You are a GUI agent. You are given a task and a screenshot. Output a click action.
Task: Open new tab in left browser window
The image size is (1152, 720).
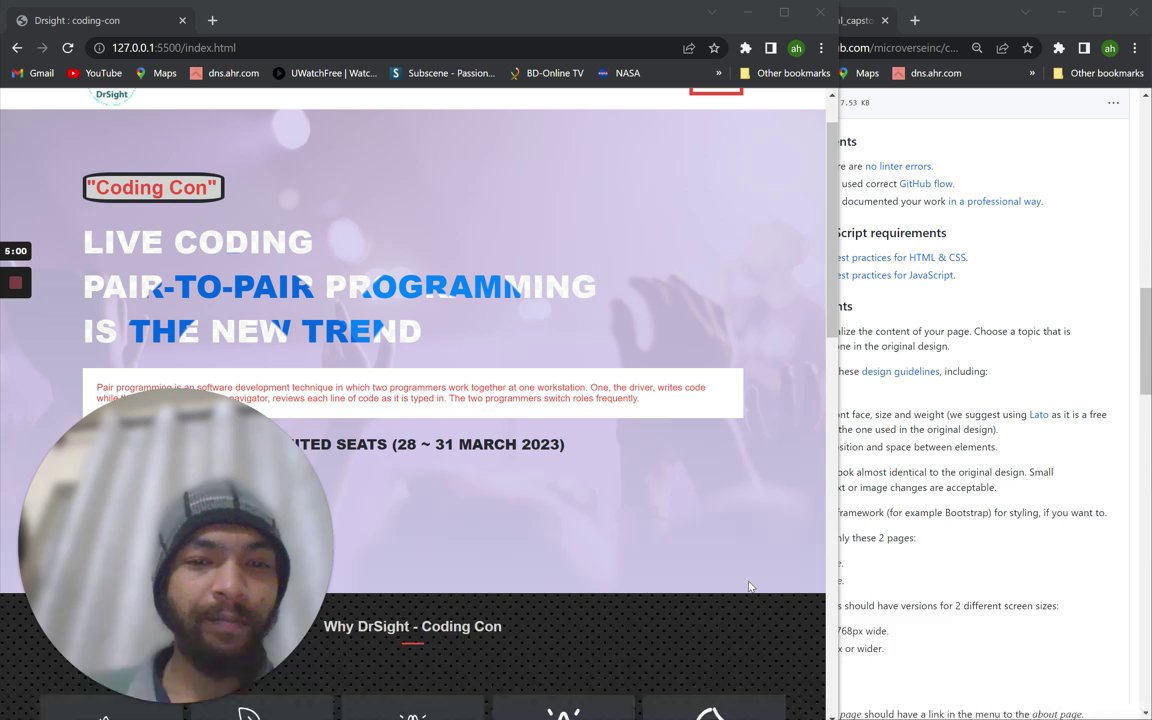(212, 21)
